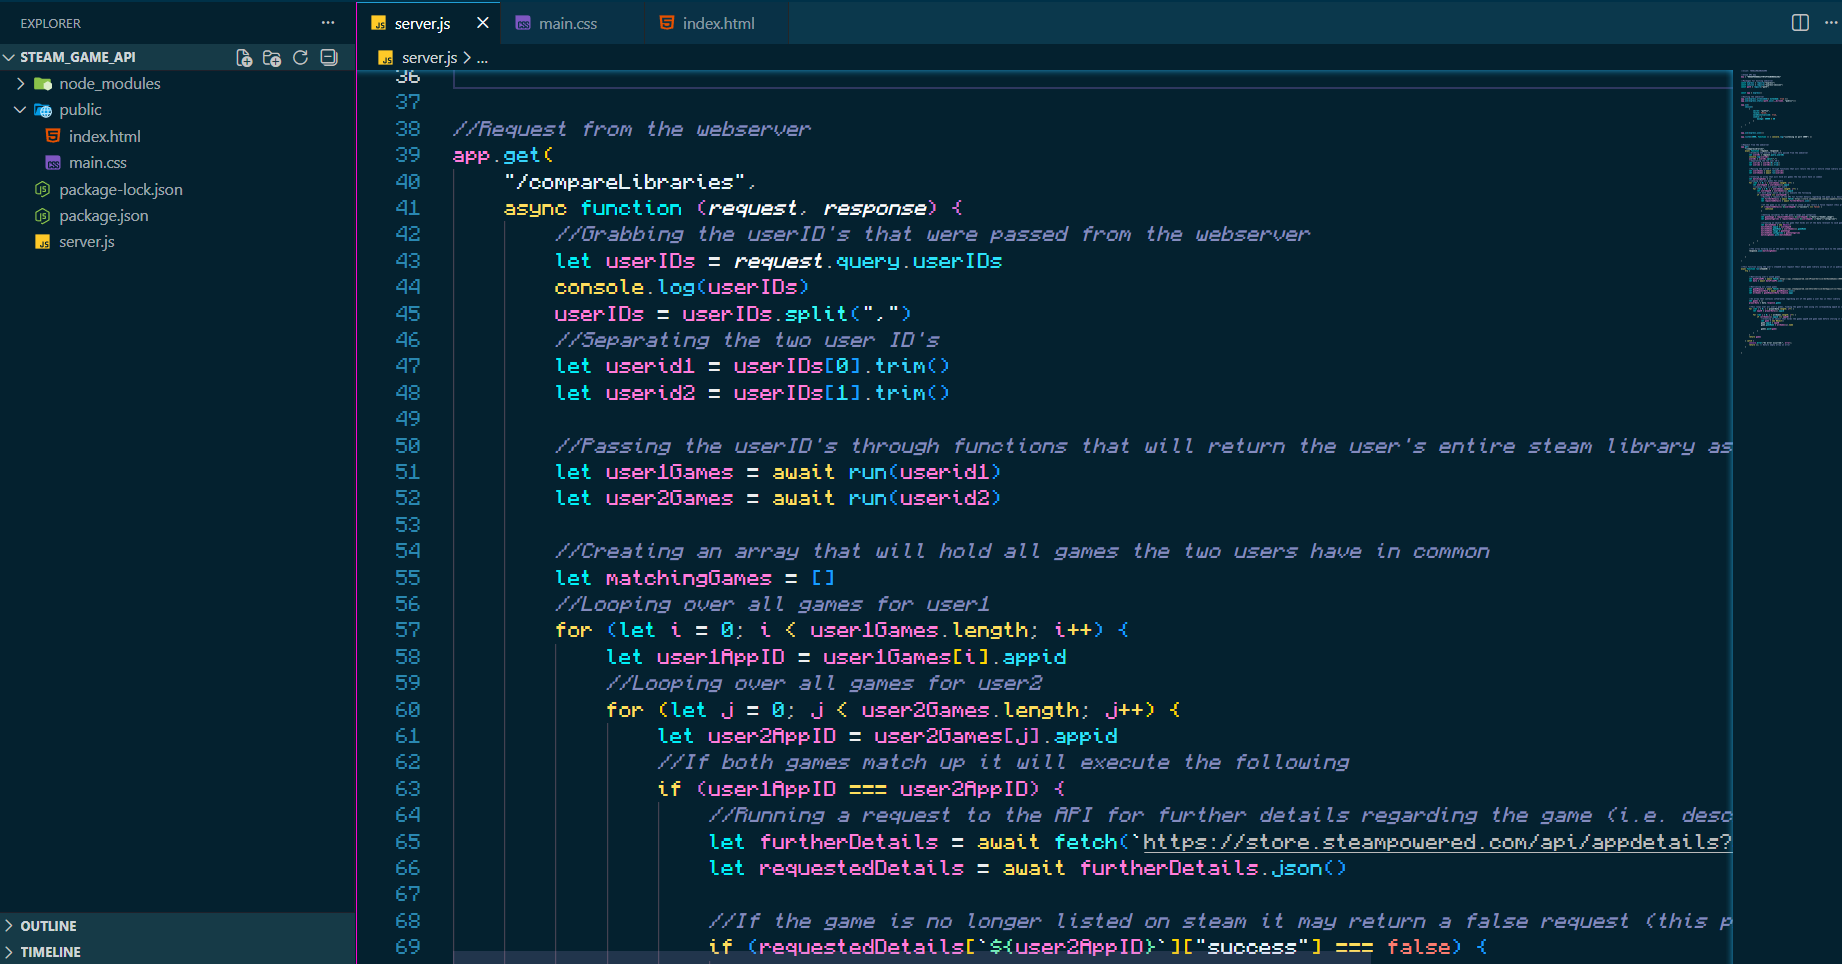Switch to the index.html tab
The height and width of the screenshot is (964, 1842).
pos(718,21)
